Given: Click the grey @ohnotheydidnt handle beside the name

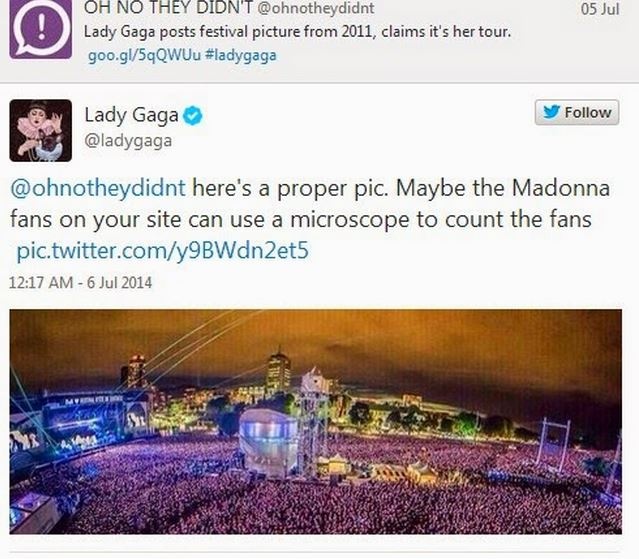Looking at the screenshot, I should [x=316, y=8].
